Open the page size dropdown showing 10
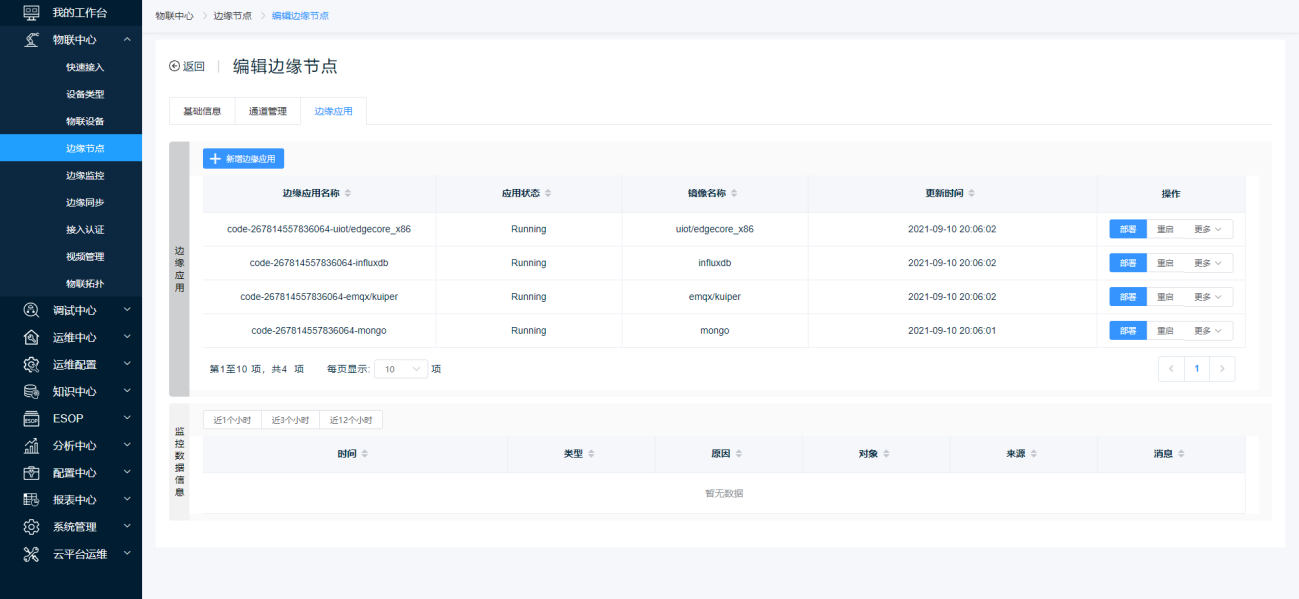1299x599 pixels. (401, 369)
